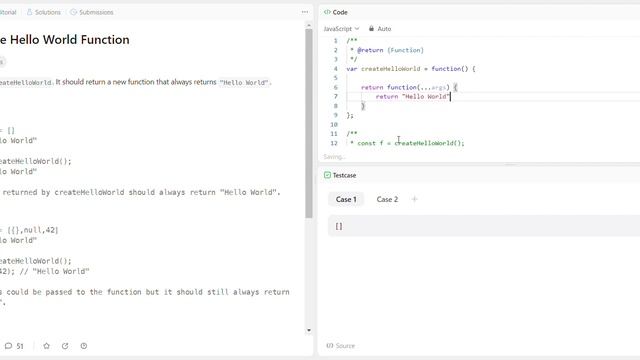Screen dimensions: 640x360
Task: Select the Testcase tab
Action: [x=340, y=175]
